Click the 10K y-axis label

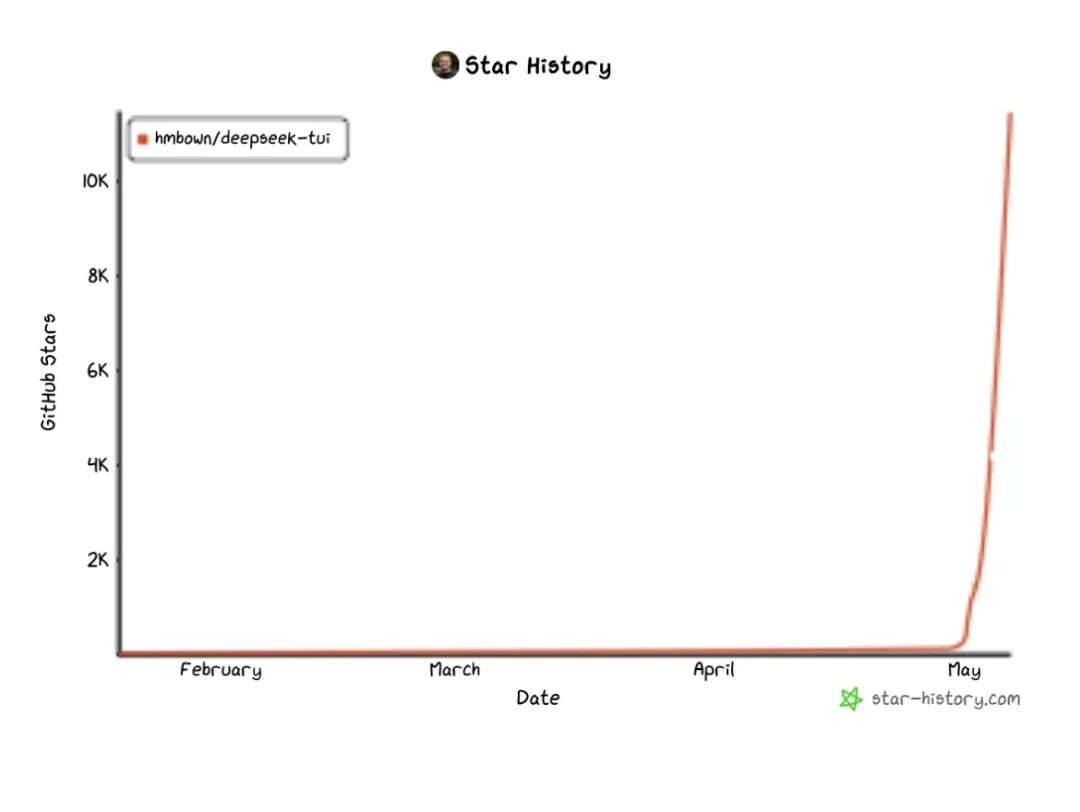pyautogui.click(x=96, y=181)
